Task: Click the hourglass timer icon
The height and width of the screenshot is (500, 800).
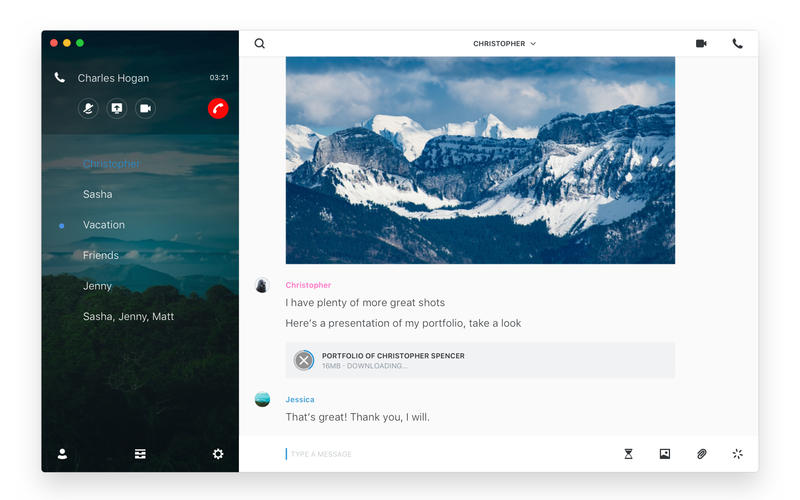Action: [x=628, y=454]
